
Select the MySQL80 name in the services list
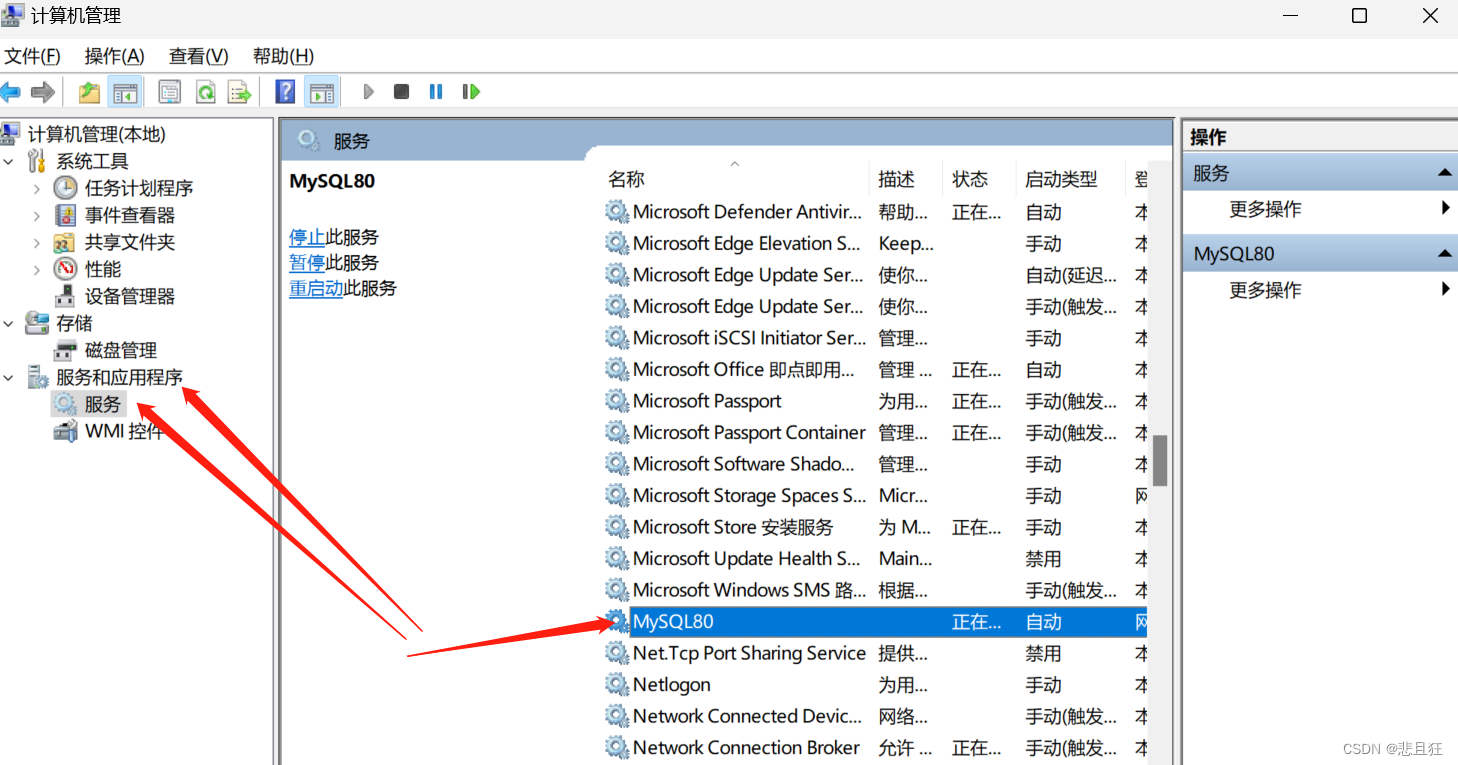[673, 622]
